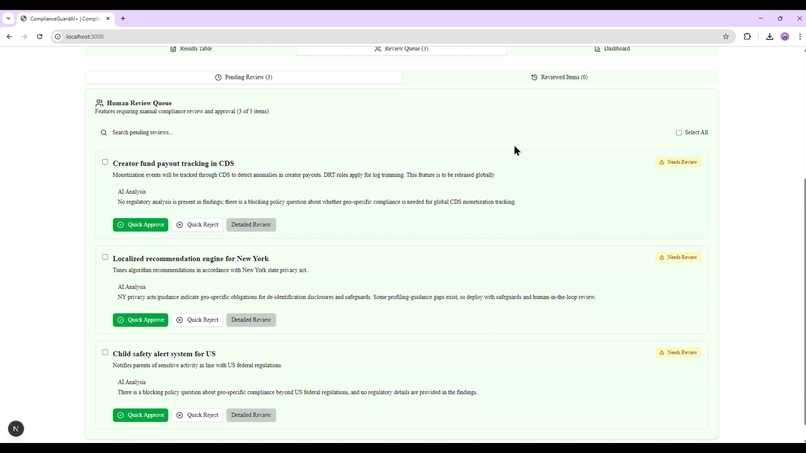Click the search magnifier icon

[x=104, y=133]
